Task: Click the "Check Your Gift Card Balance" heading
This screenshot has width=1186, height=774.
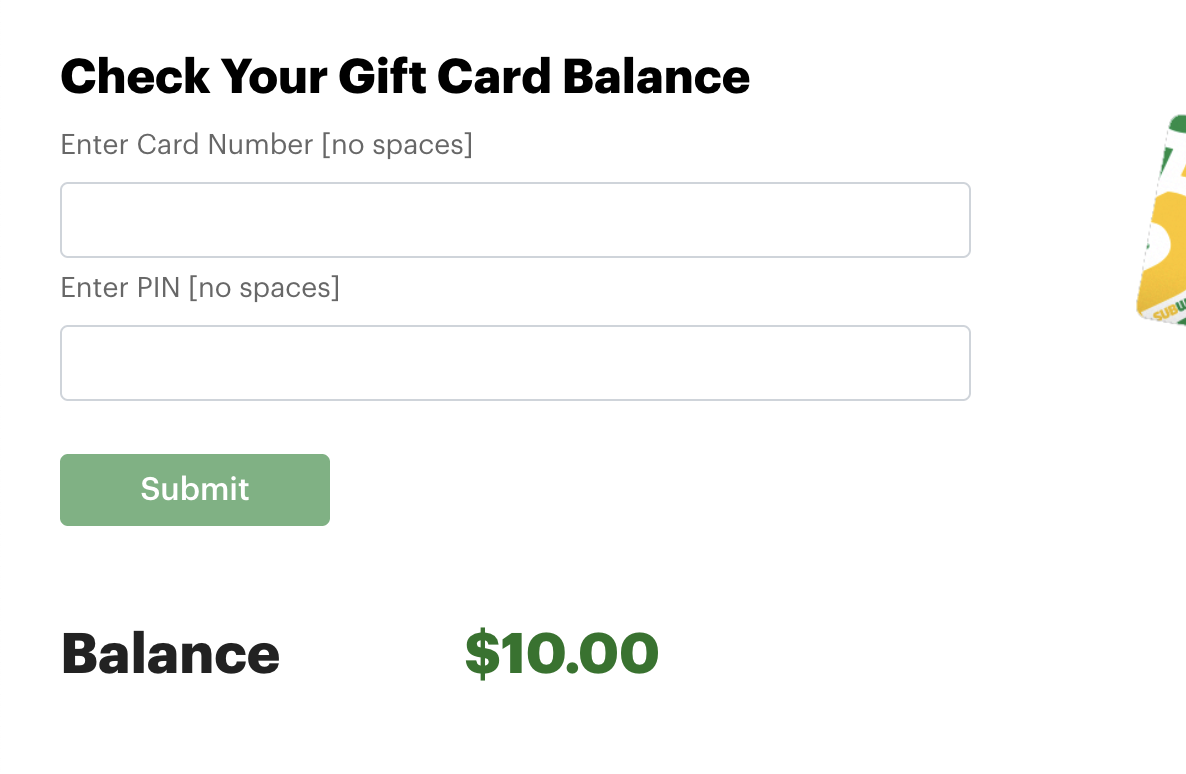Action: [x=405, y=77]
